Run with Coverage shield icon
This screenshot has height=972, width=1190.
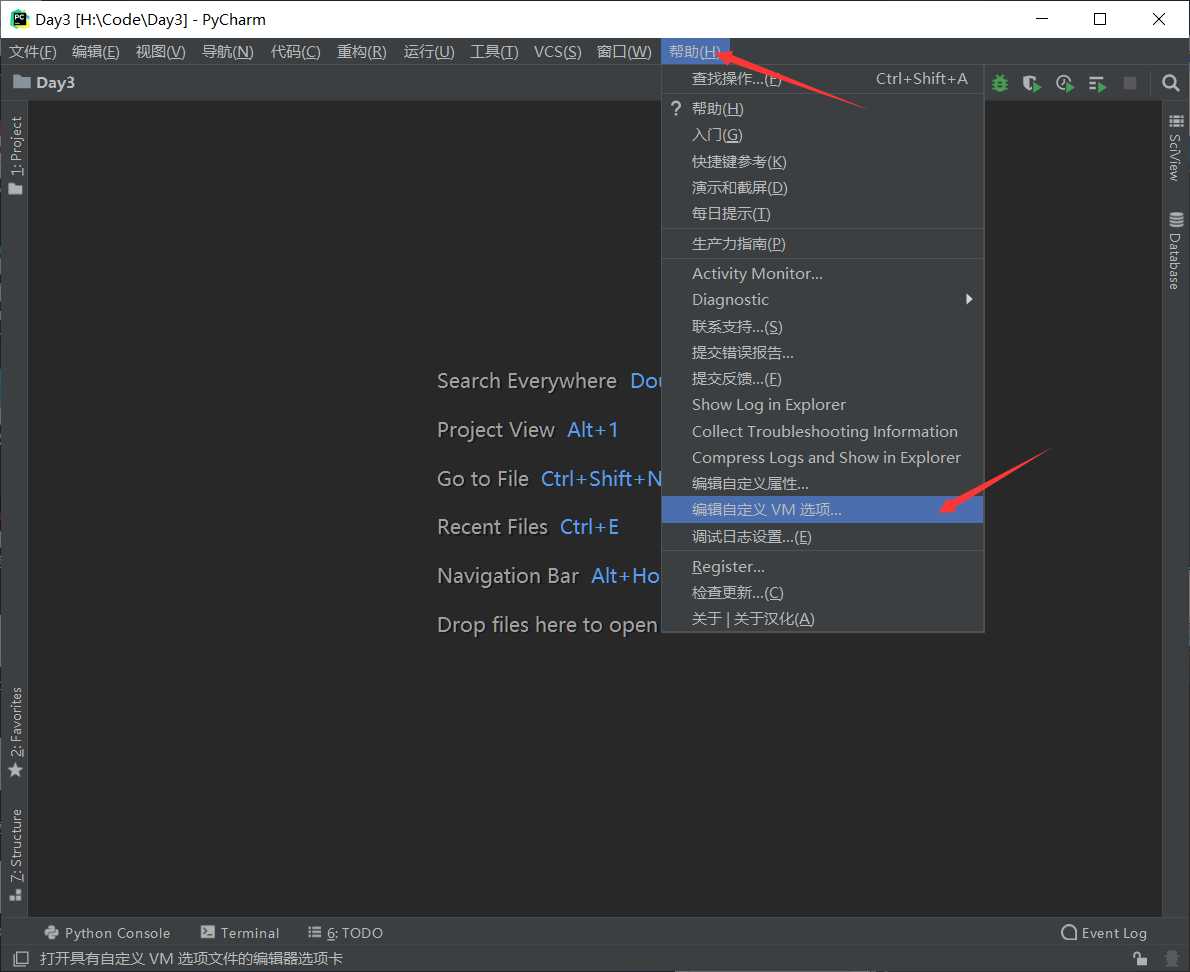coord(1031,83)
